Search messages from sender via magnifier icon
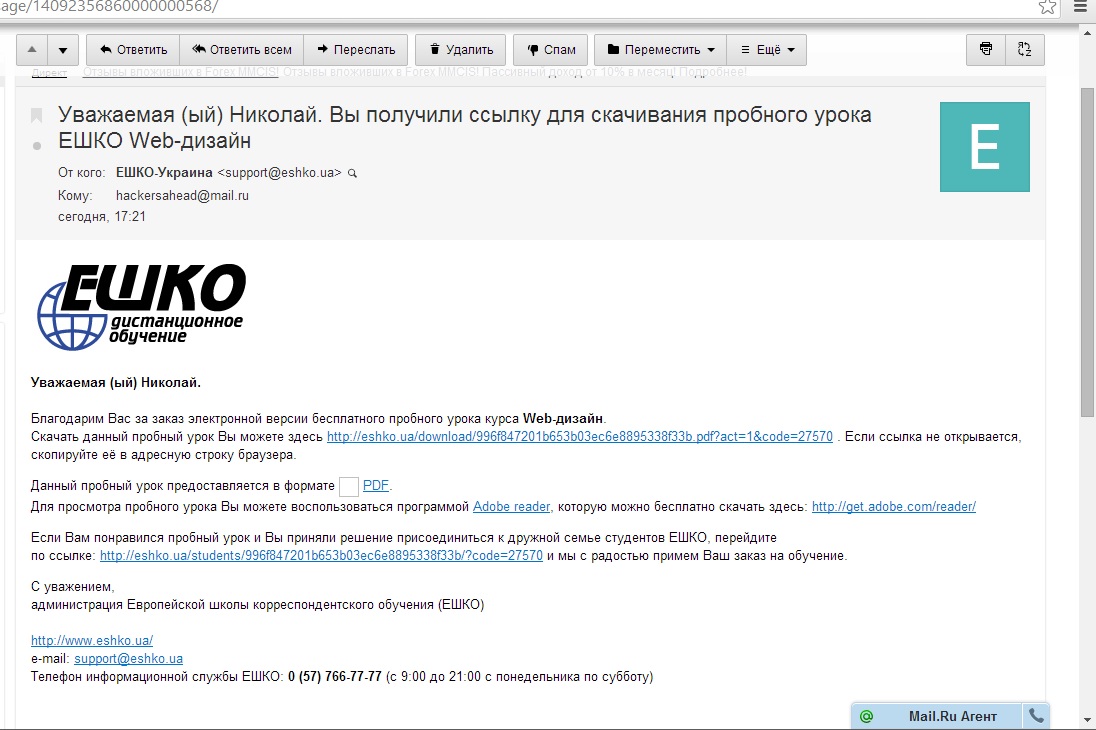 (352, 173)
